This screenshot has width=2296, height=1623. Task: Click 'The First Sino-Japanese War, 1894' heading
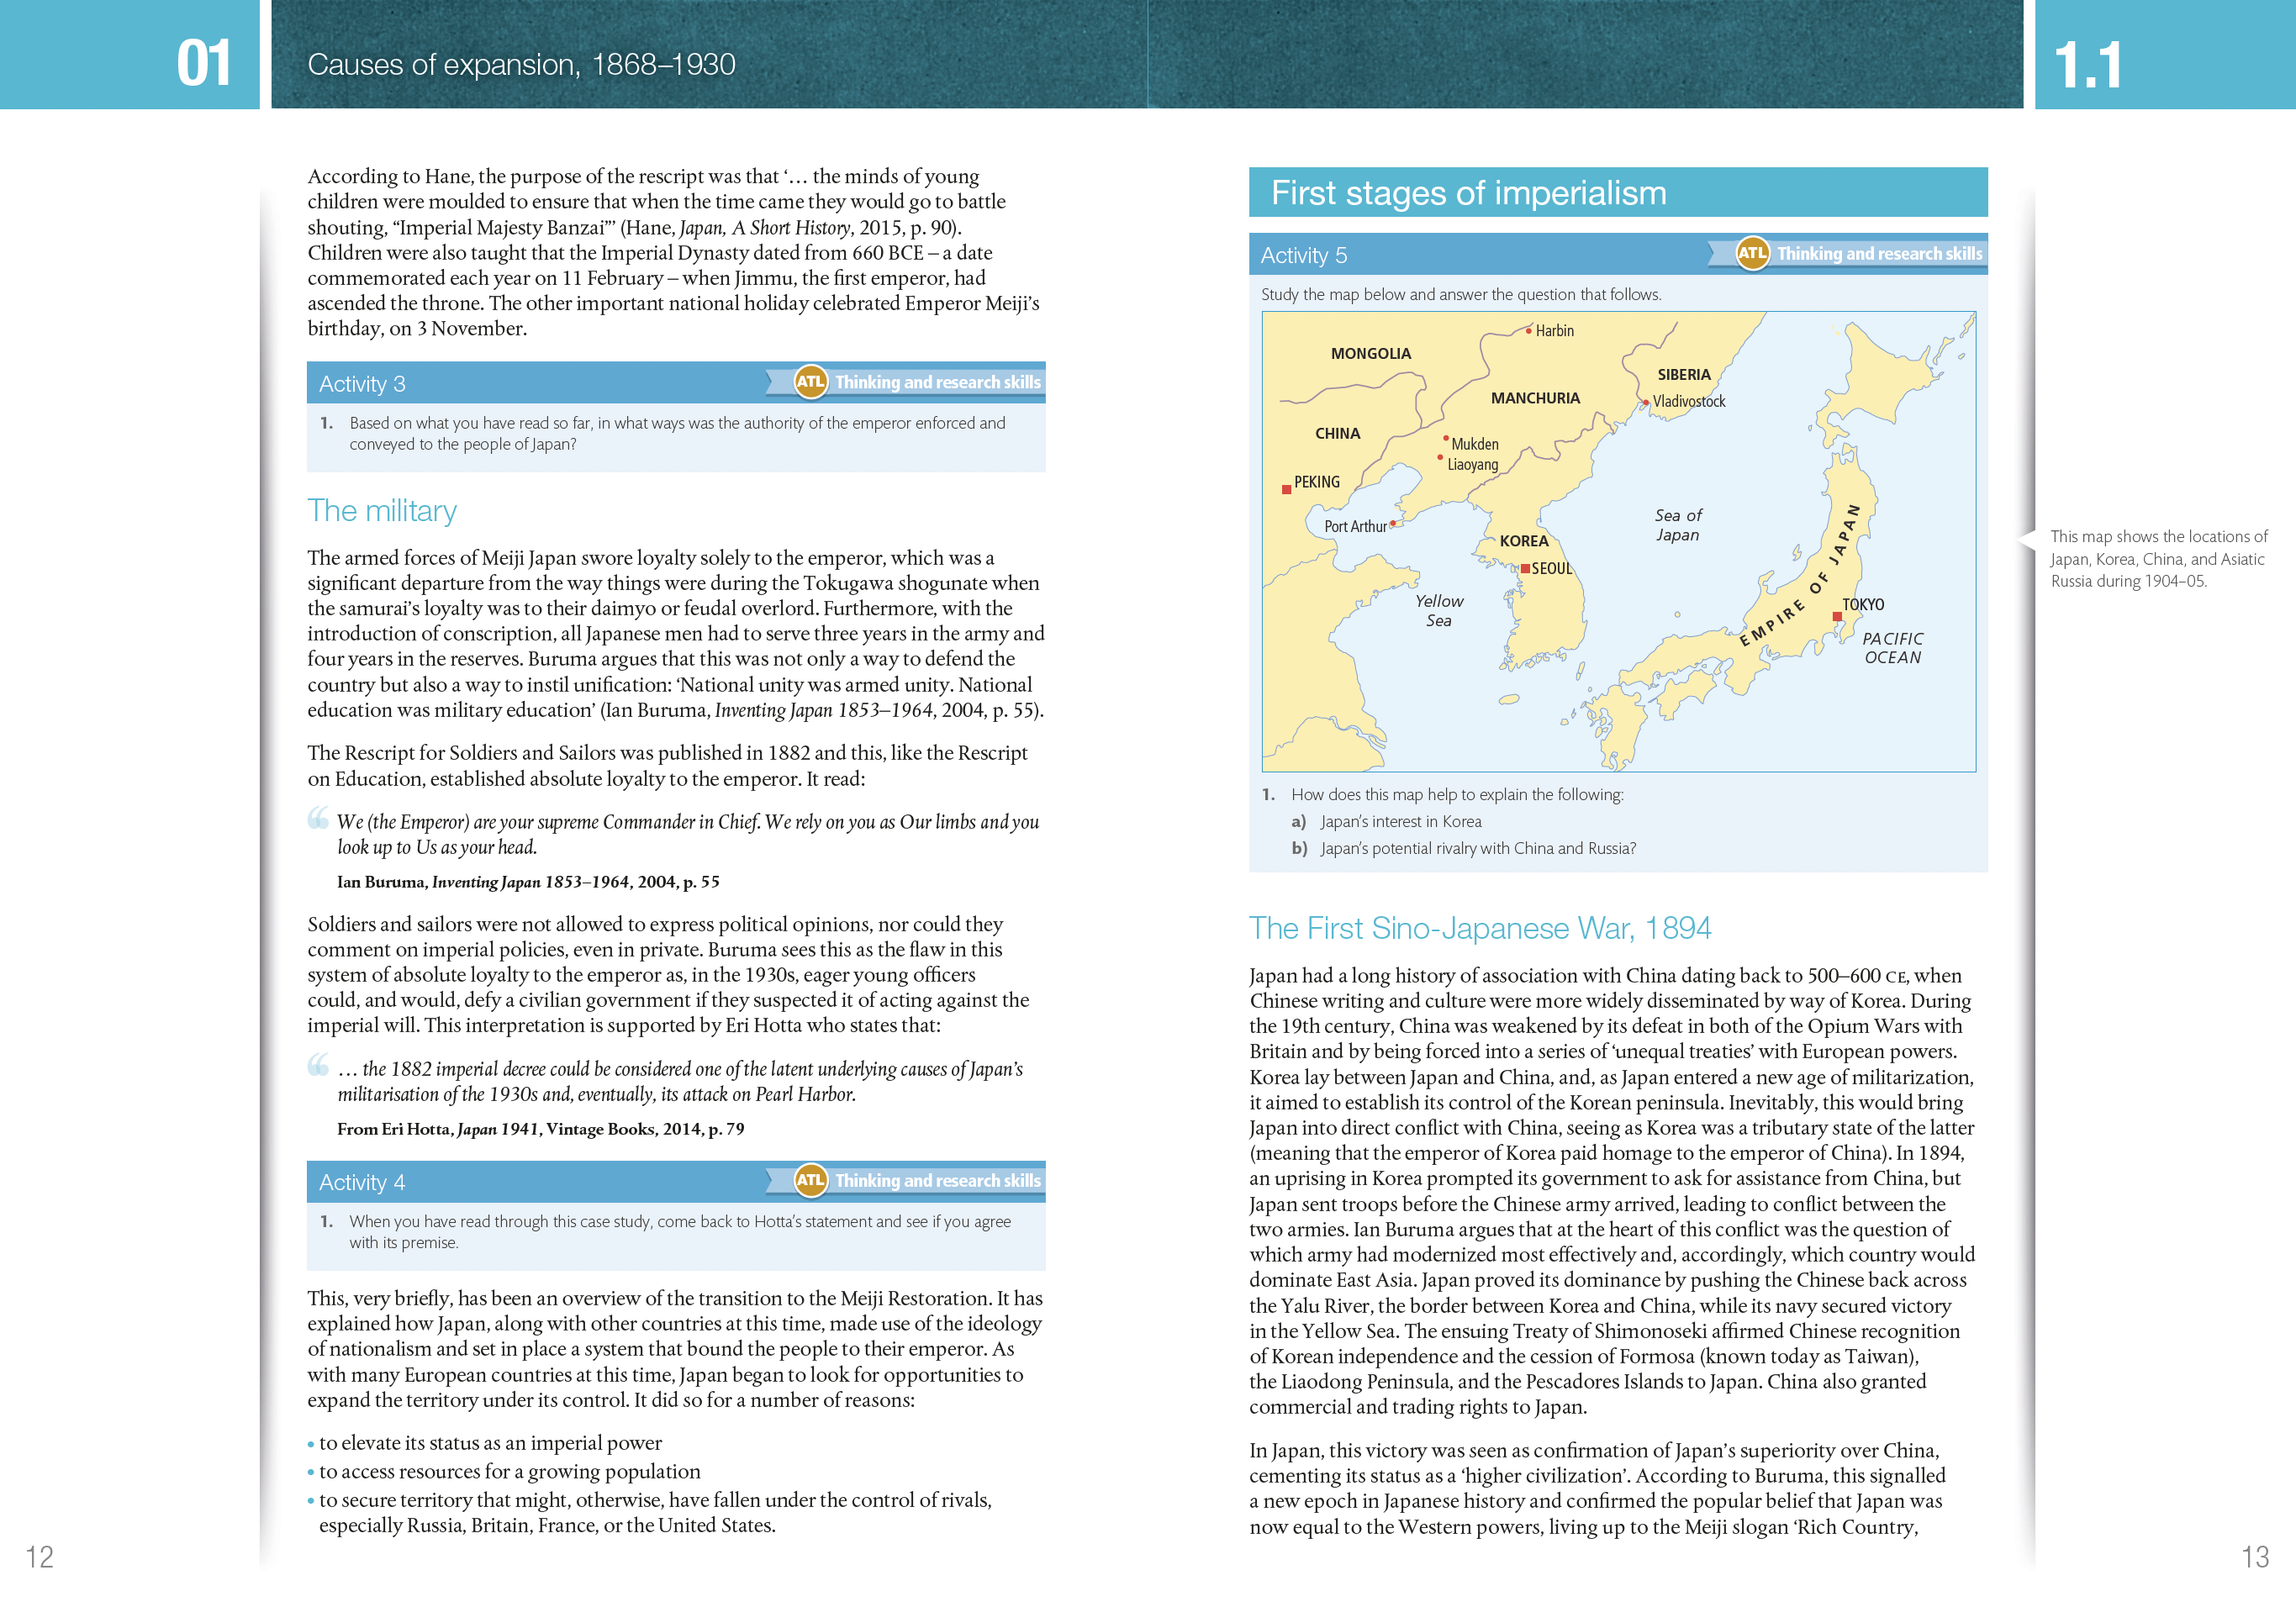click(x=1480, y=928)
